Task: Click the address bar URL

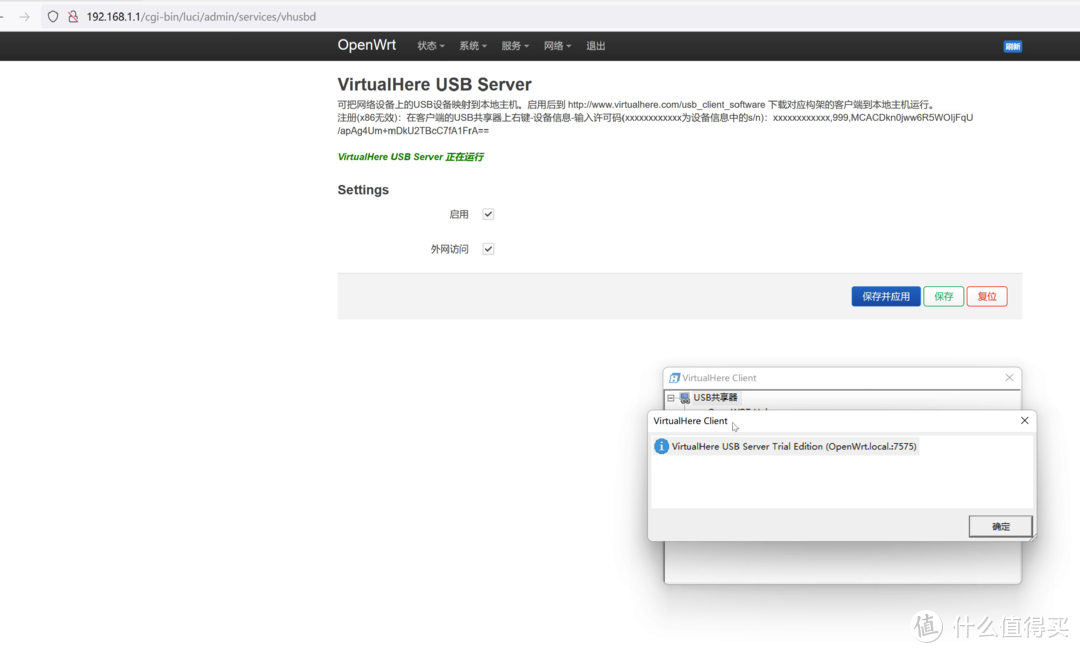Action: pyautogui.click(x=201, y=17)
